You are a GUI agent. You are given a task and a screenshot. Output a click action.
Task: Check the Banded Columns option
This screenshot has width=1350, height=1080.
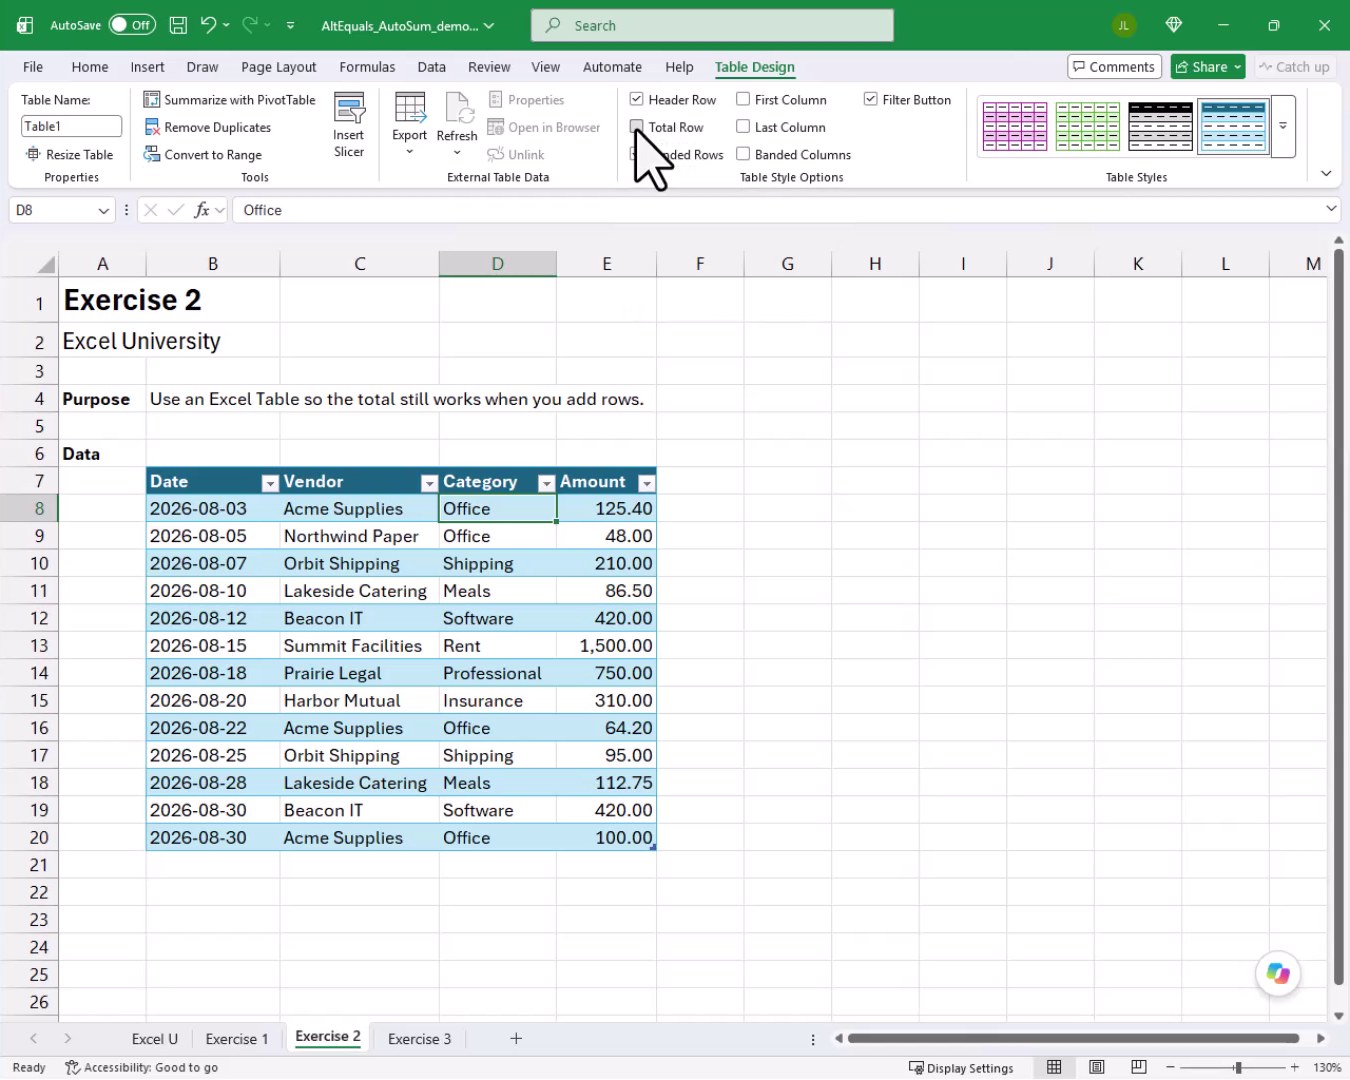(743, 154)
